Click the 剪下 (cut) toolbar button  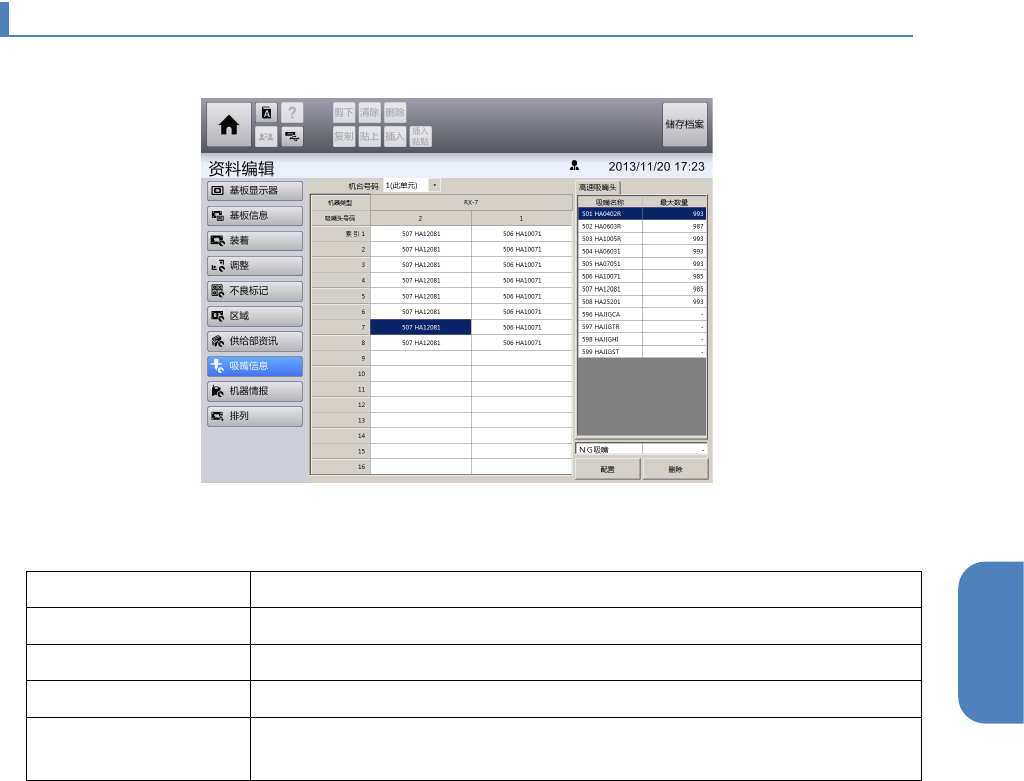[x=344, y=112]
